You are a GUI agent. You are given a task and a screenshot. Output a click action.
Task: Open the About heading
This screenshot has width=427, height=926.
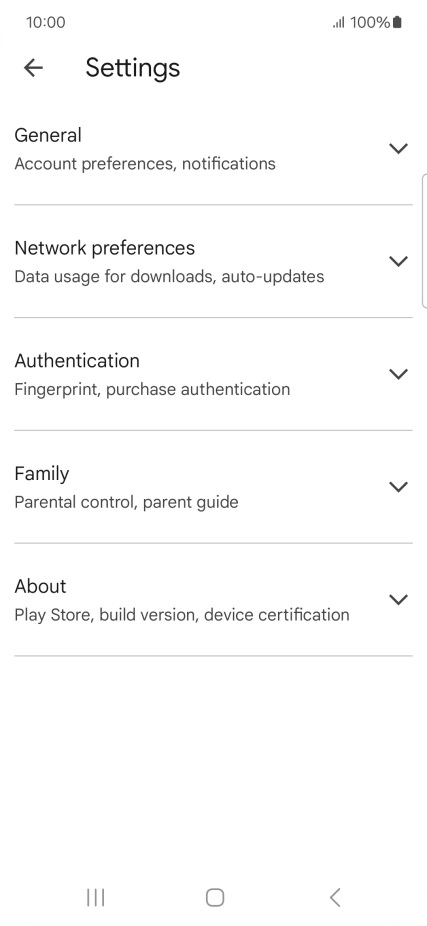coord(40,586)
